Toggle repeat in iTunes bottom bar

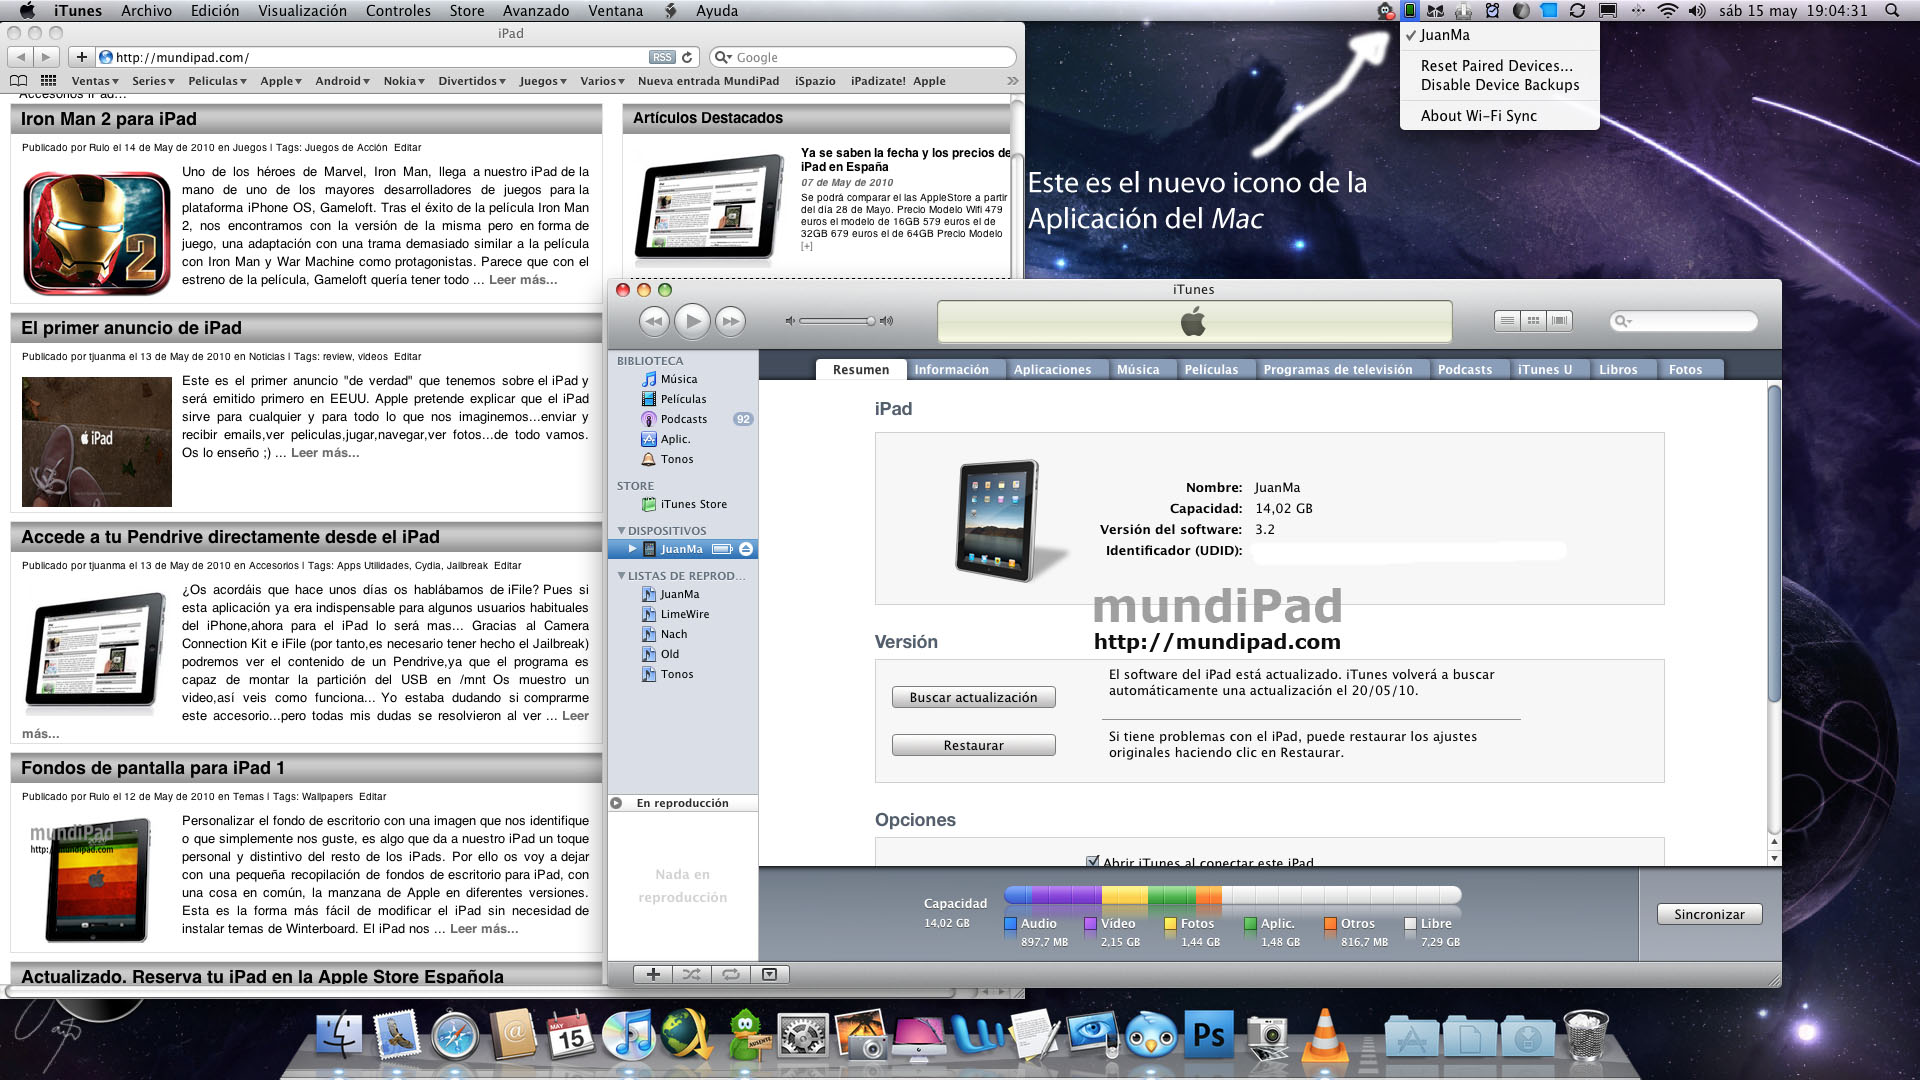coord(731,974)
